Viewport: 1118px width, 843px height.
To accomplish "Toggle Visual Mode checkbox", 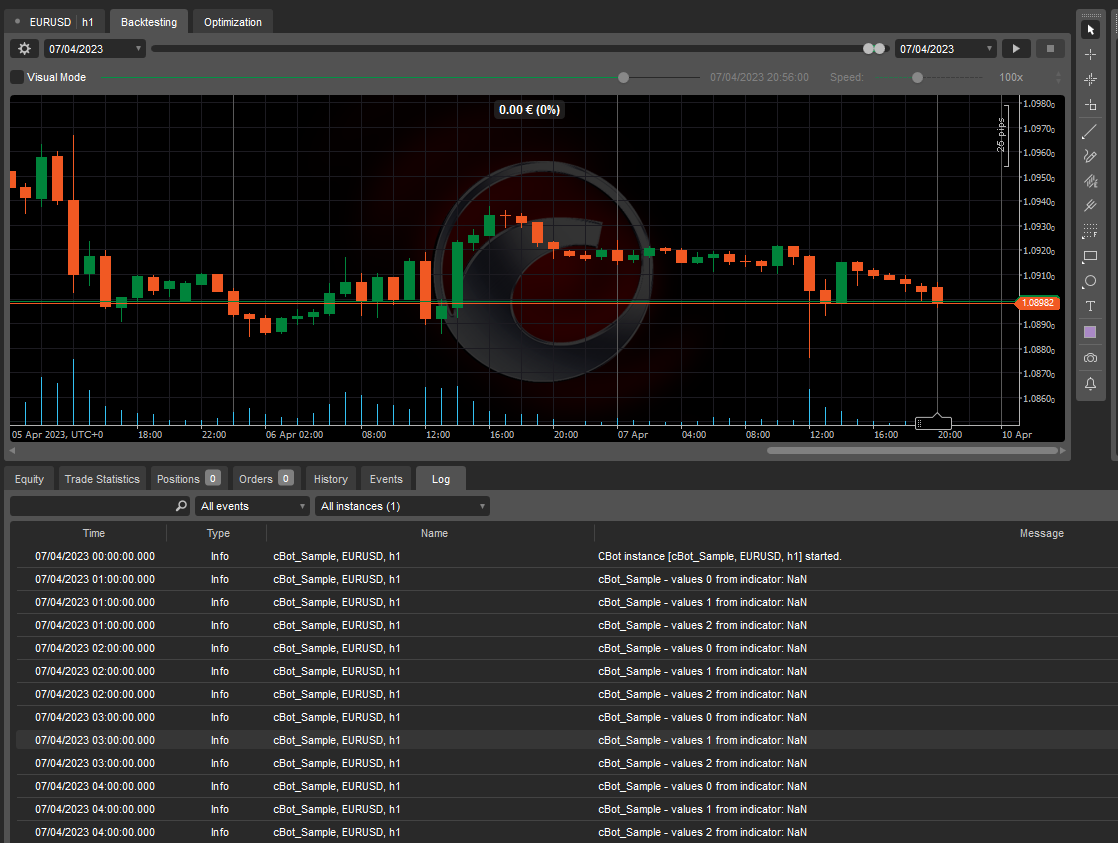I will [17, 77].
